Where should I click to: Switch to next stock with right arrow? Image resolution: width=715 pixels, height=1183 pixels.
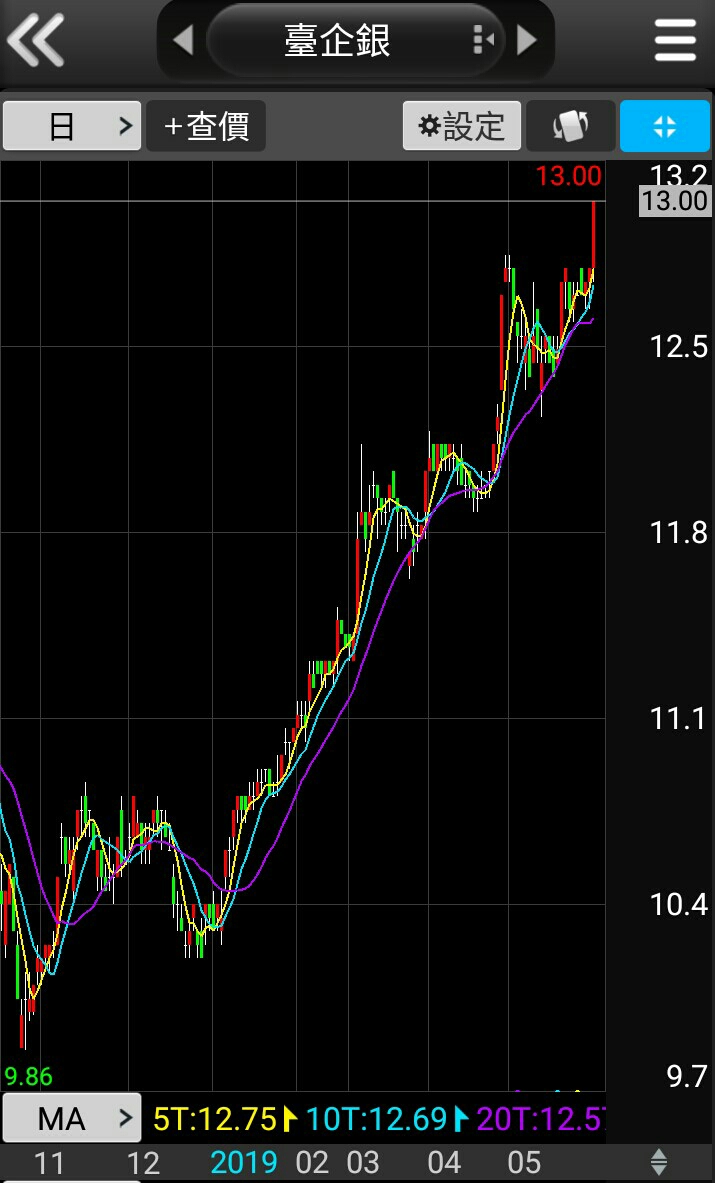click(527, 39)
